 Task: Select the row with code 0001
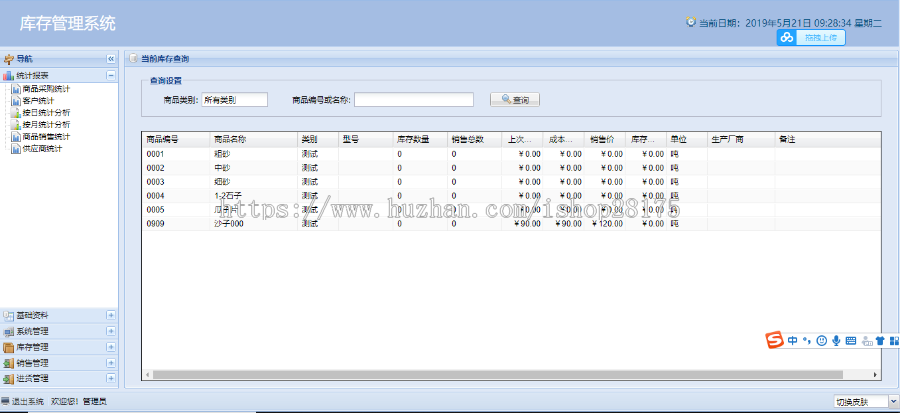click(x=511, y=154)
